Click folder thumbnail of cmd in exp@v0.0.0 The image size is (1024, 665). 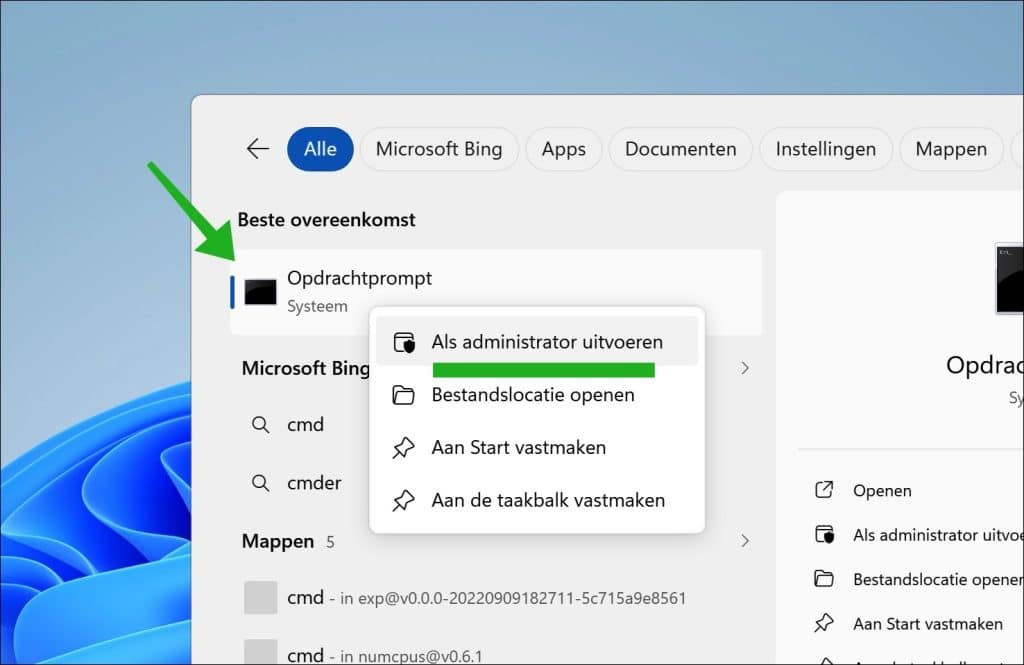(261, 598)
